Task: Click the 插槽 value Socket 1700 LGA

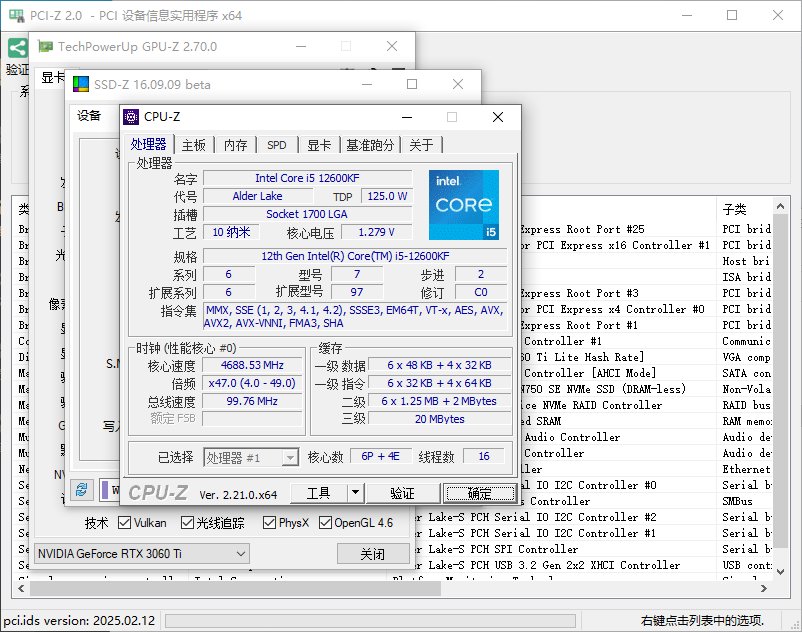Action: pyautogui.click(x=307, y=214)
